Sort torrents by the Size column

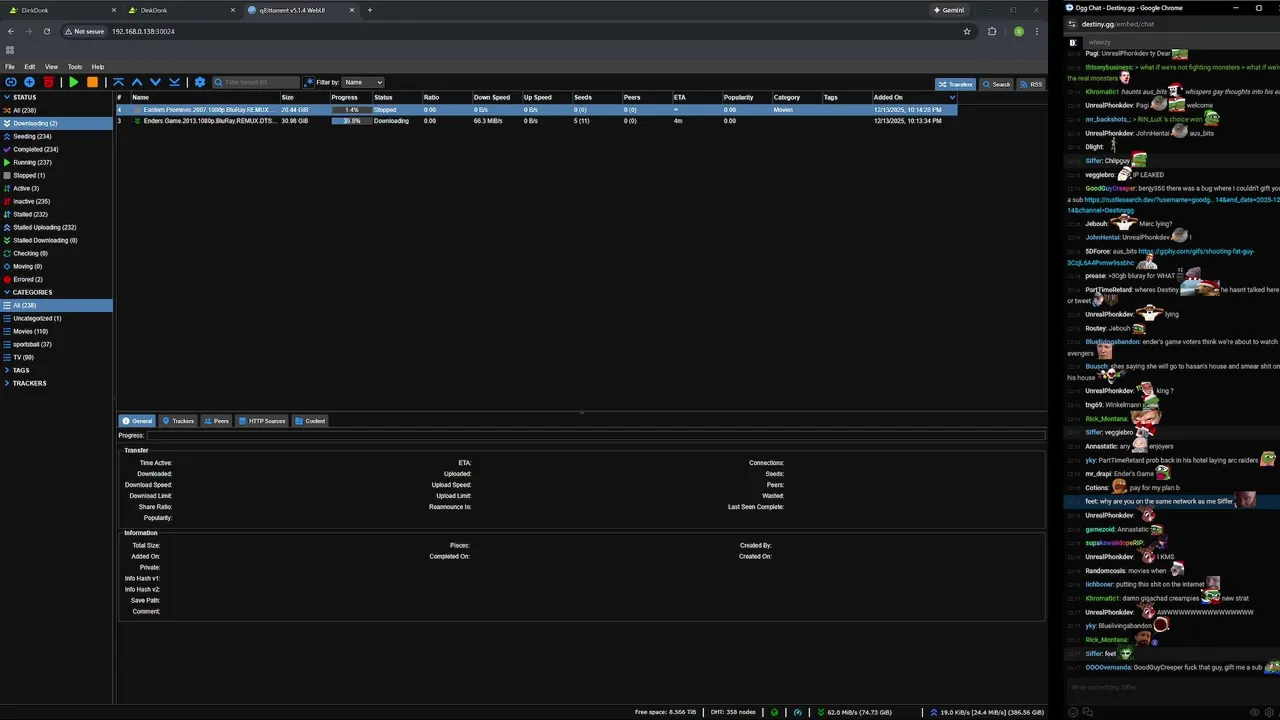[304, 97]
